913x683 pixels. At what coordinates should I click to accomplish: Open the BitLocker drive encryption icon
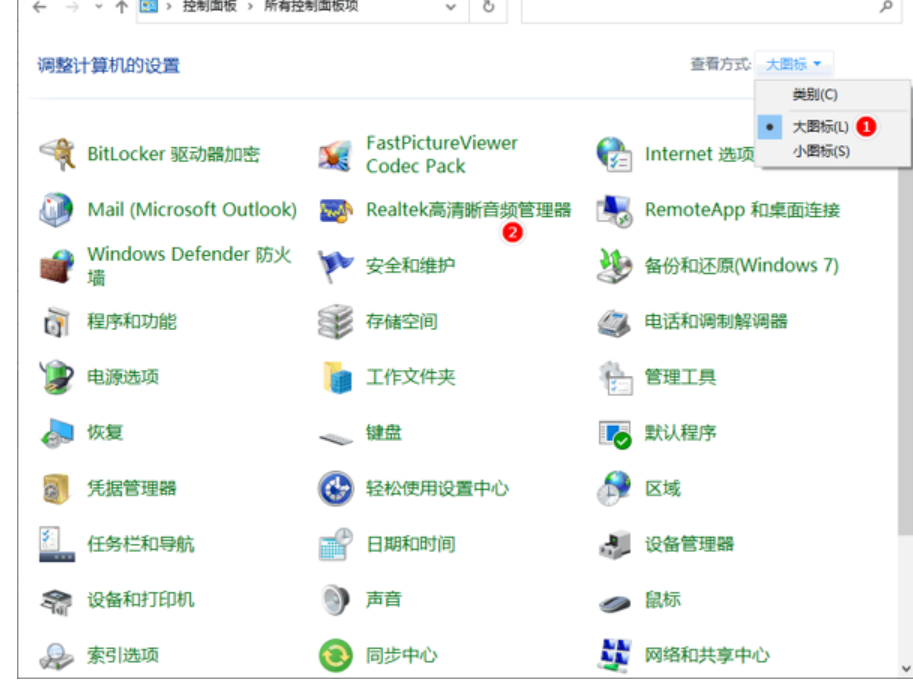(56, 154)
